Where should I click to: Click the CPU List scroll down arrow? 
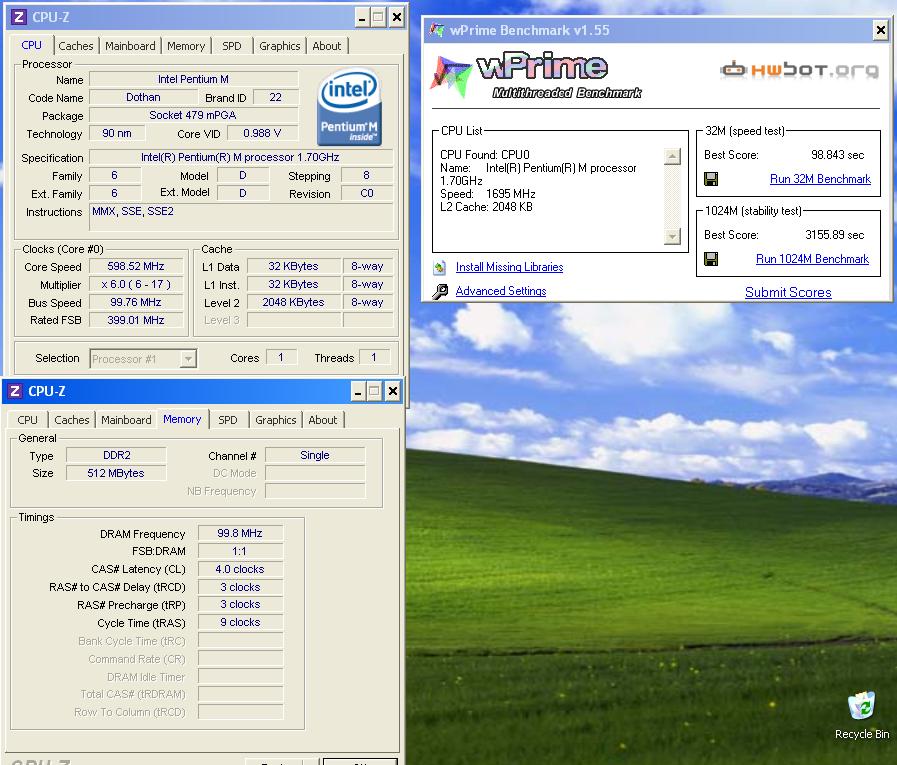pyautogui.click(x=673, y=236)
